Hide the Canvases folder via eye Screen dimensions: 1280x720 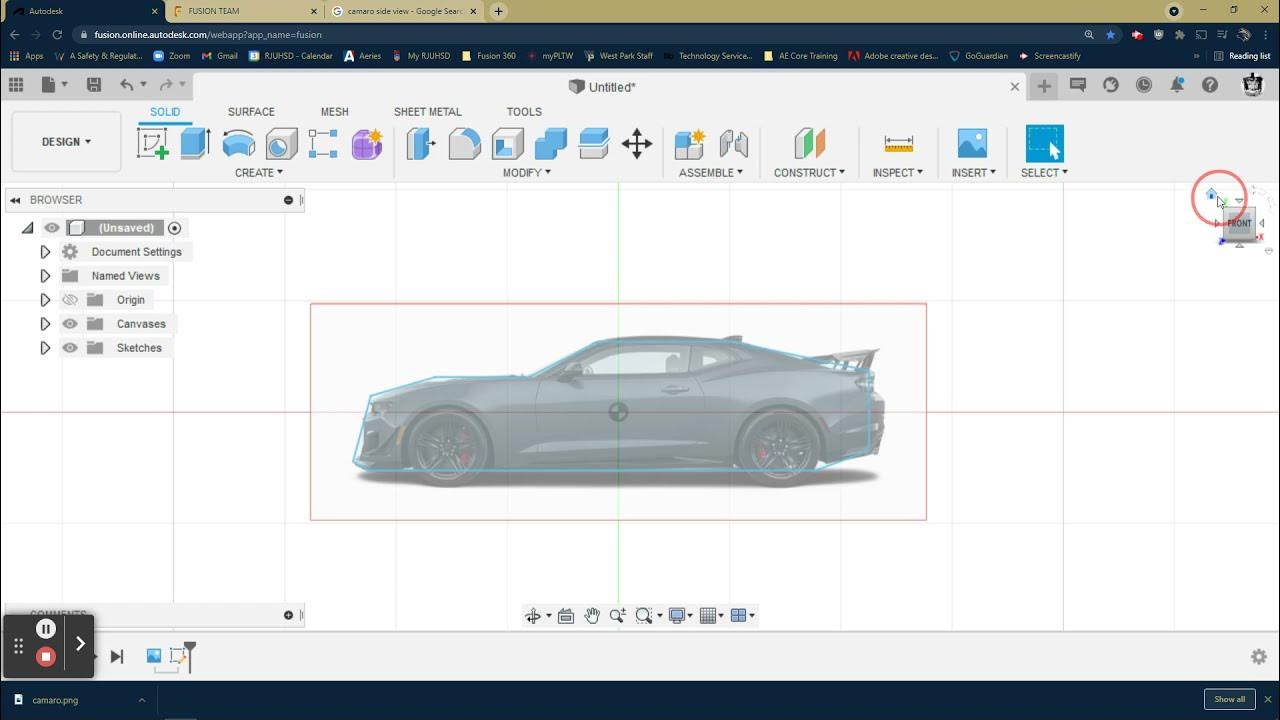pyautogui.click(x=70, y=324)
